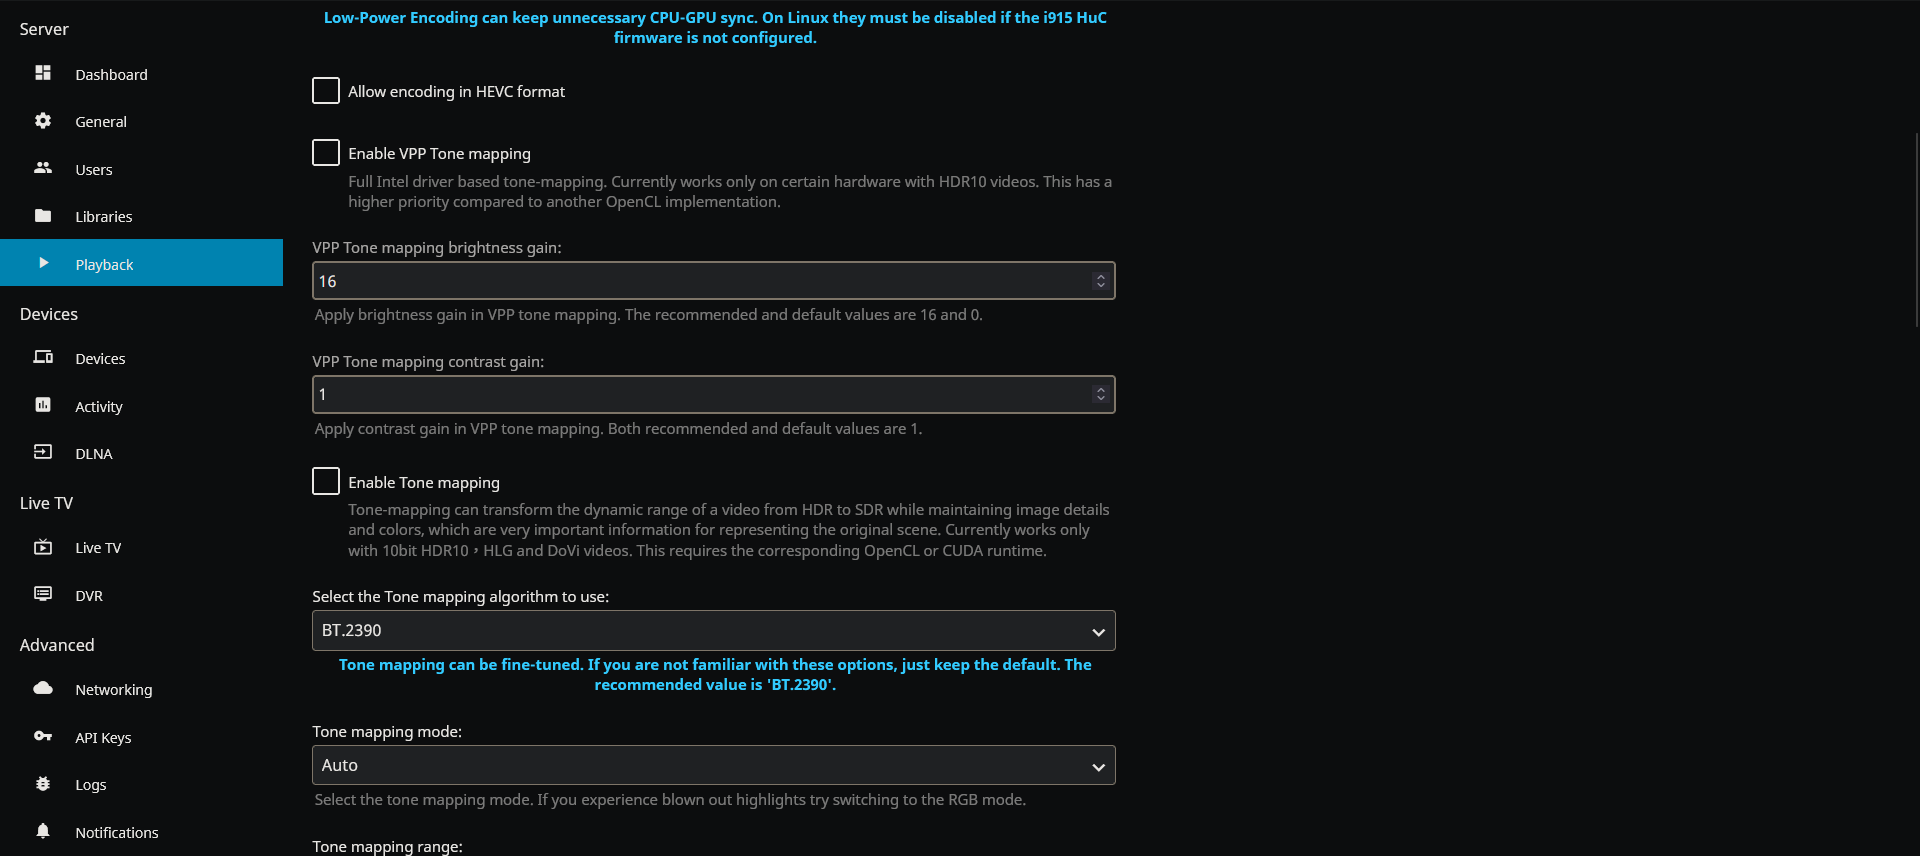This screenshot has width=1920, height=856.
Task: Click the General gear icon
Action: click(x=43, y=121)
